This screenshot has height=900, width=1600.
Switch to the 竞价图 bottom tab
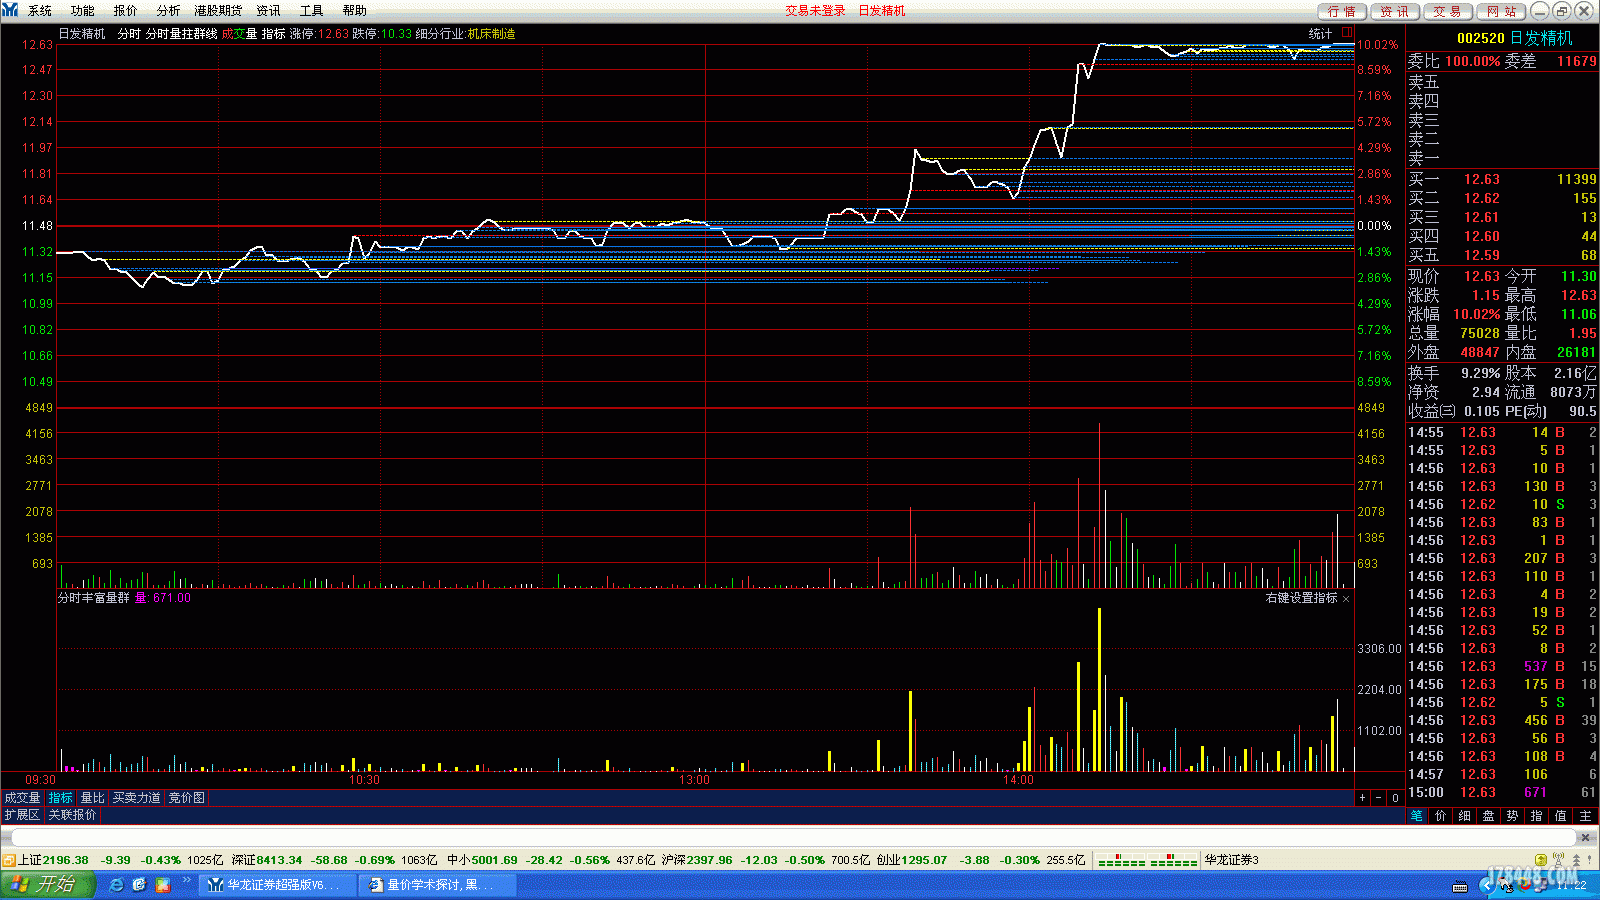tap(187, 798)
